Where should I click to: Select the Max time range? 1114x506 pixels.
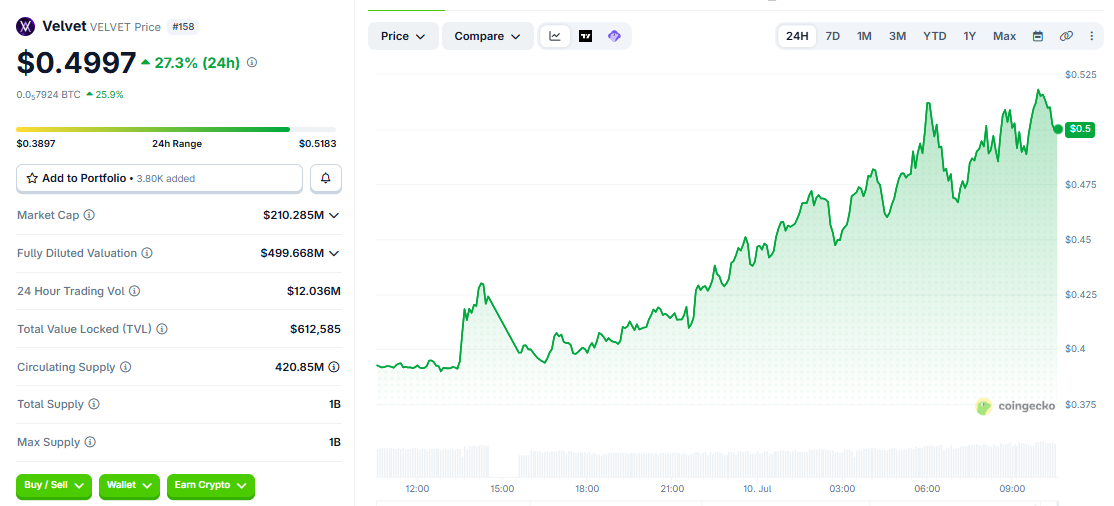coord(1005,36)
